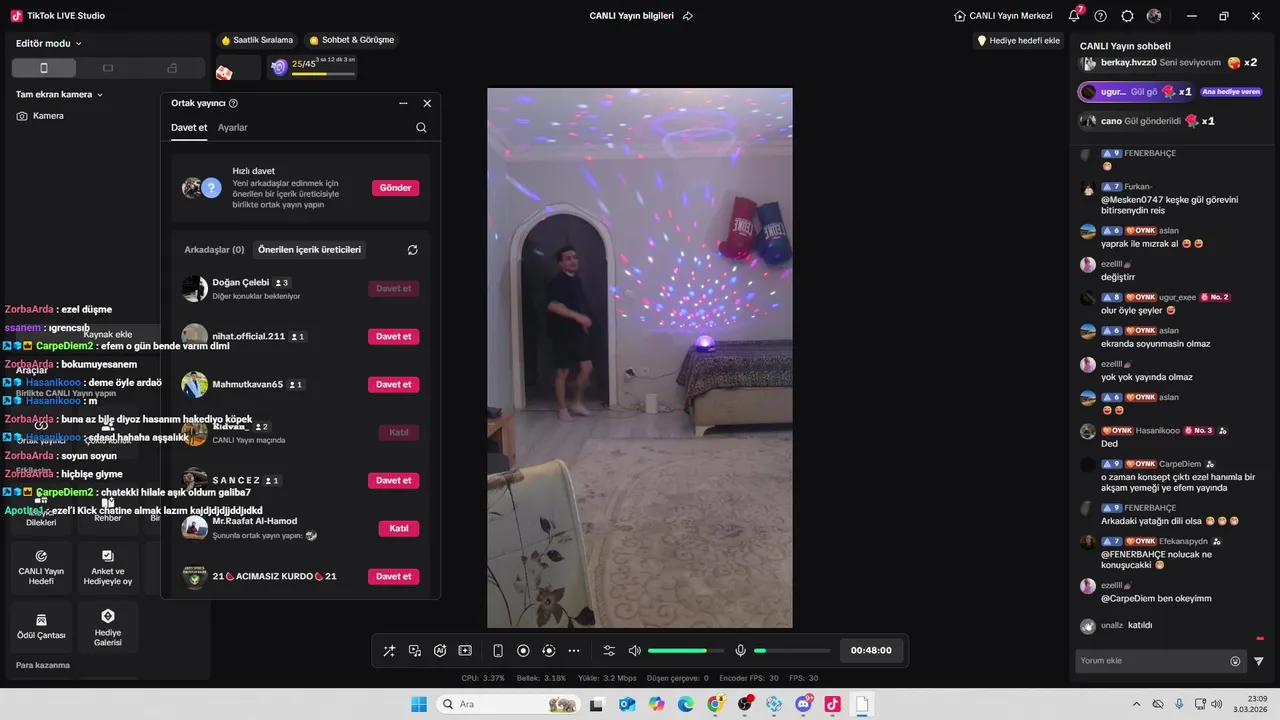The height and width of the screenshot is (720, 1280).
Task: Open the profile avatar in title bar
Action: click(1154, 16)
